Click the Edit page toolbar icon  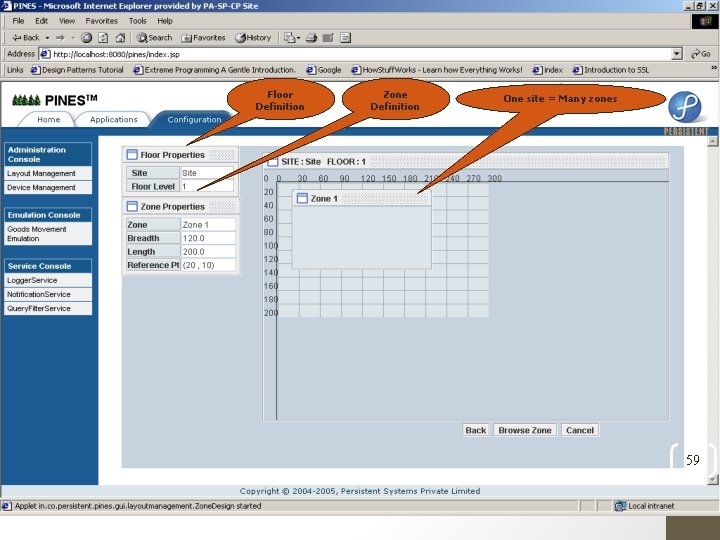pos(328,38)
